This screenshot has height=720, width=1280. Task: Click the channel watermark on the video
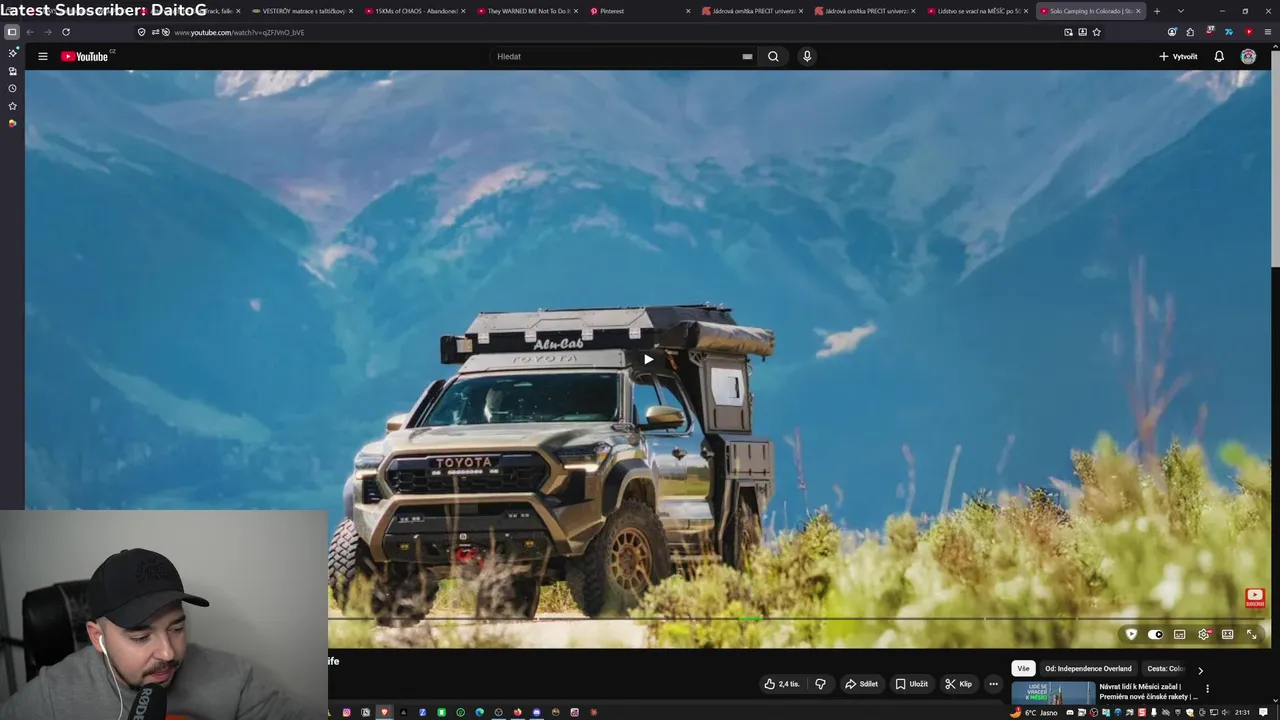(x=1255, y=598)
